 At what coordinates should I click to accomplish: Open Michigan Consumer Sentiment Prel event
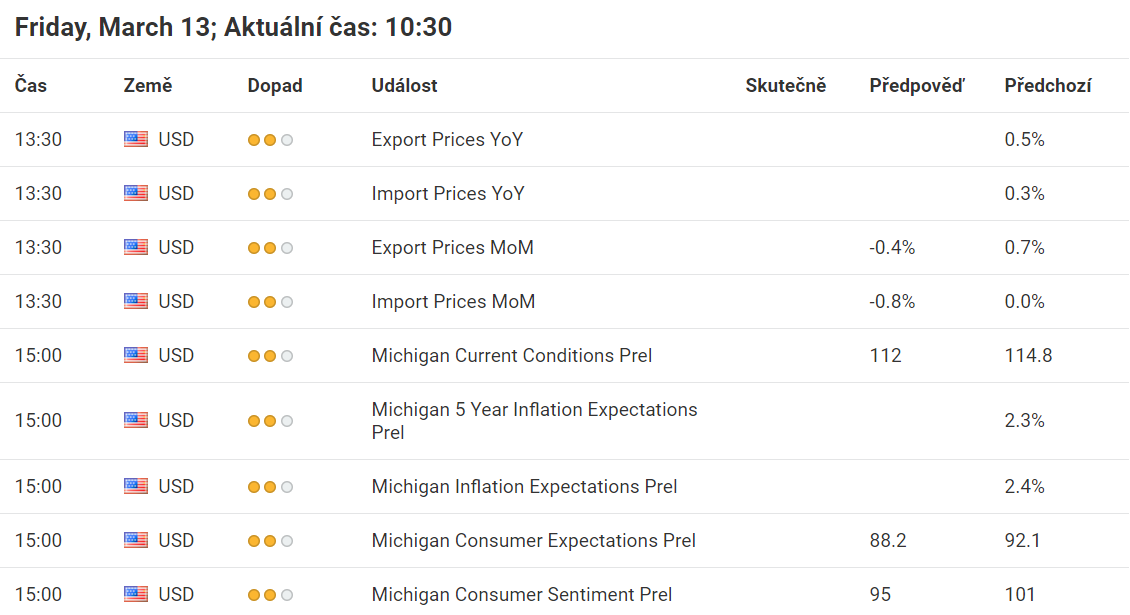click(x=522, y=594)
